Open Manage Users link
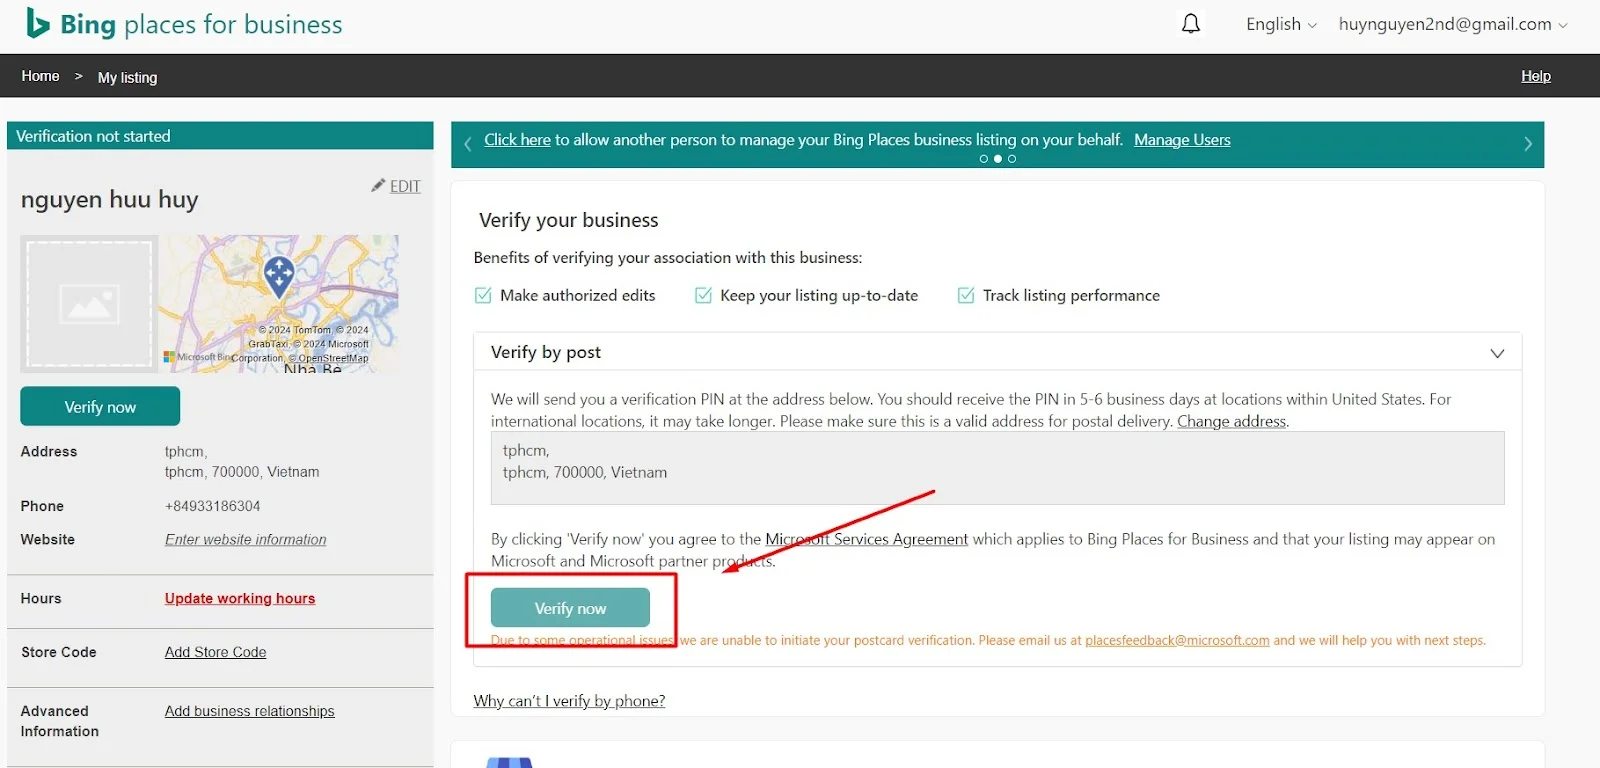This screenshot has height=768, width=1600. click(1182, 140)
